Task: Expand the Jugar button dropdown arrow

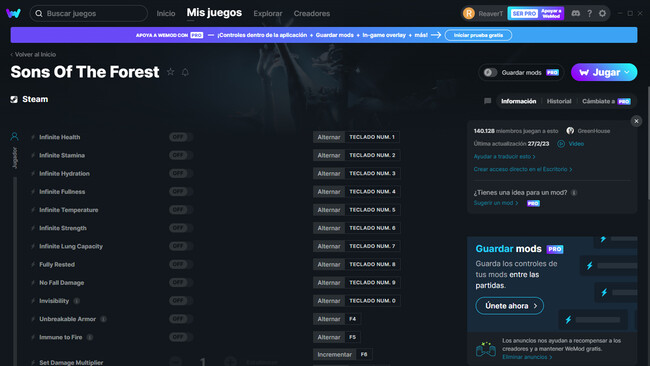Action: coord(627,72)
